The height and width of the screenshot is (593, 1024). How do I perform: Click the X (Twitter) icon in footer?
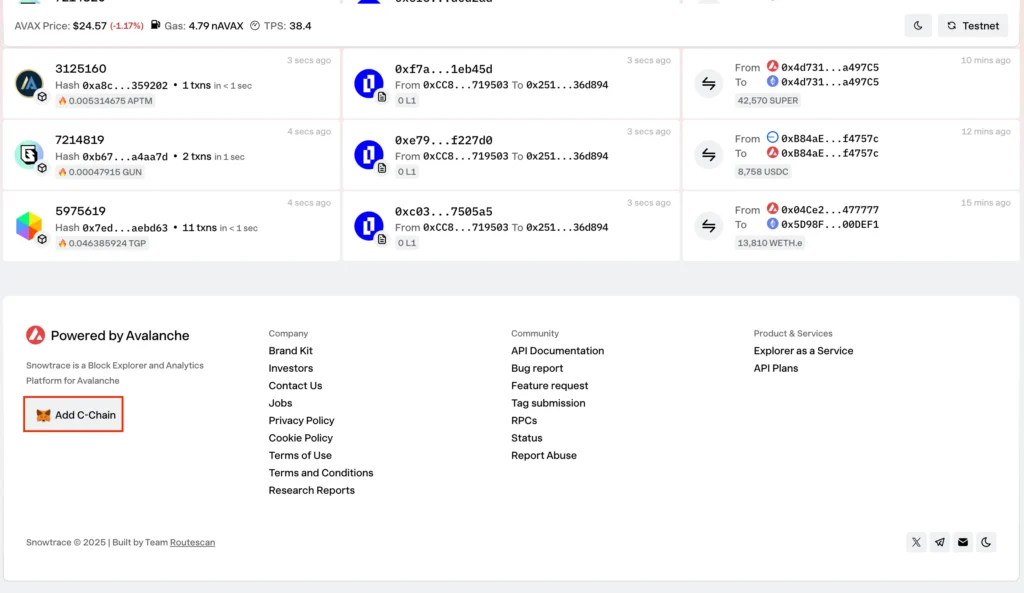pos(916,542)
